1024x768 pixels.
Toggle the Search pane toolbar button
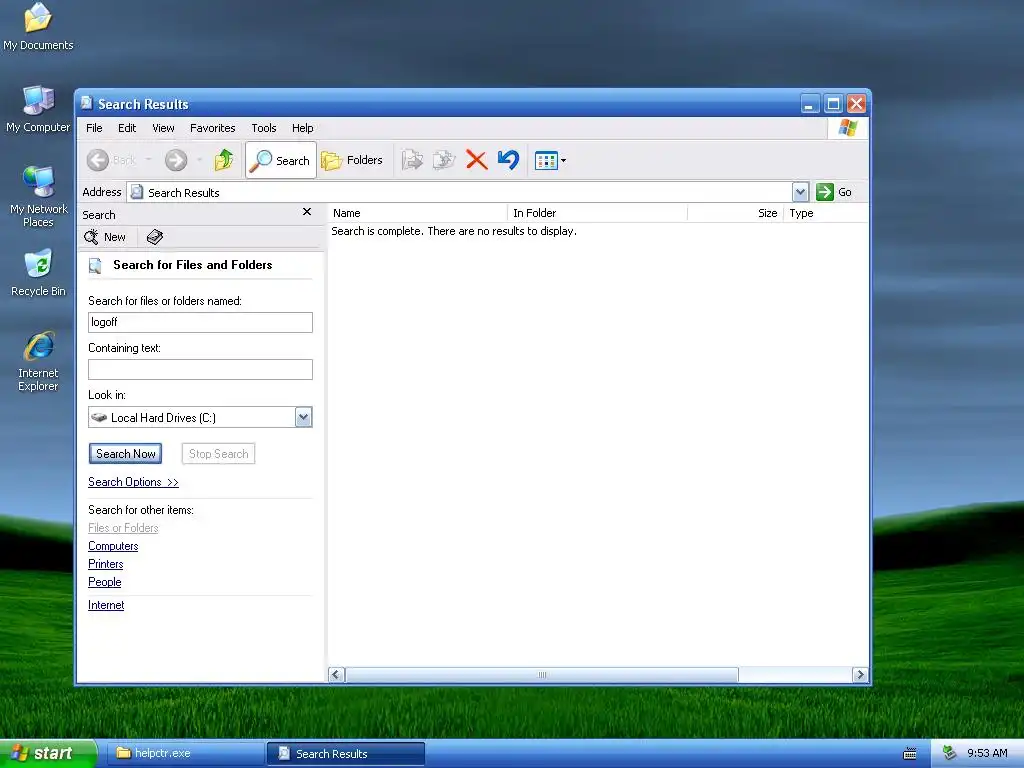(x=281, y=160)
